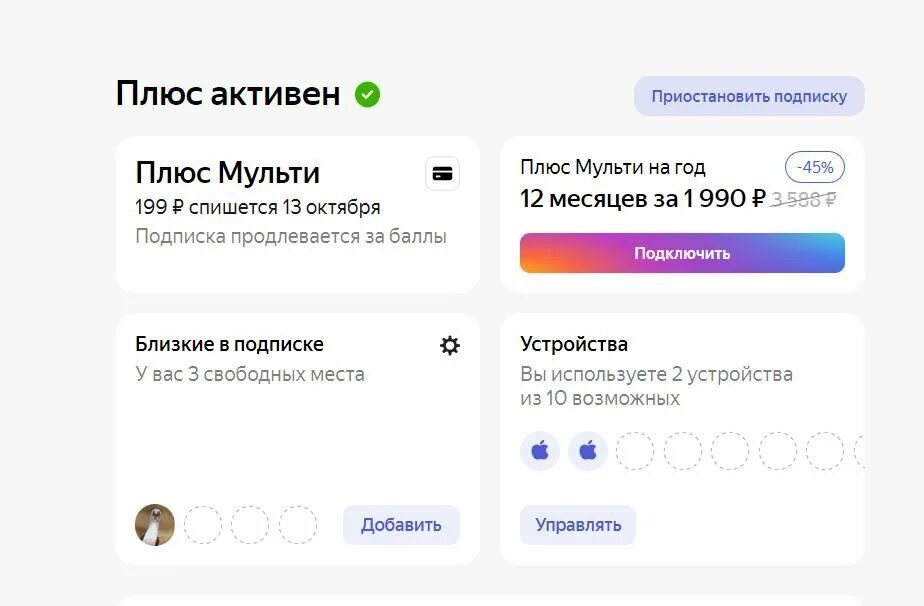Select the first Apple device icon
Screen dimensions: 924x606
(x=540, y=451)
